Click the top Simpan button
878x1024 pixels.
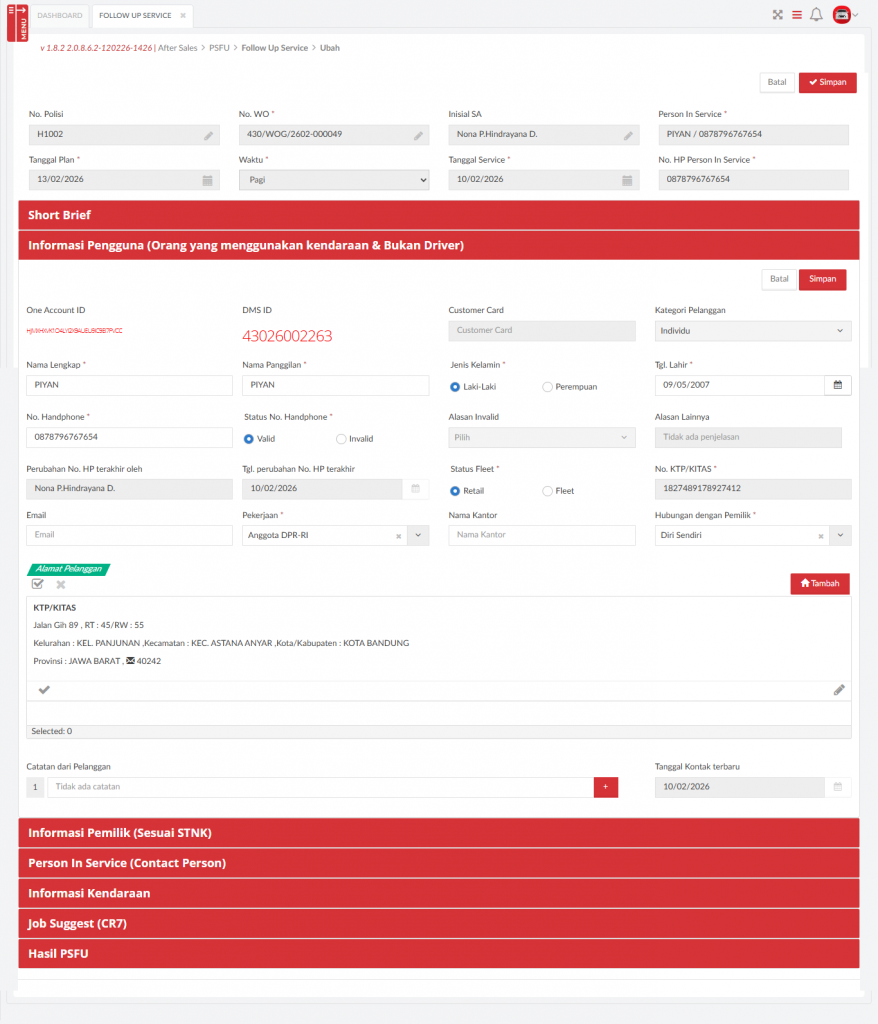point(827,83)
